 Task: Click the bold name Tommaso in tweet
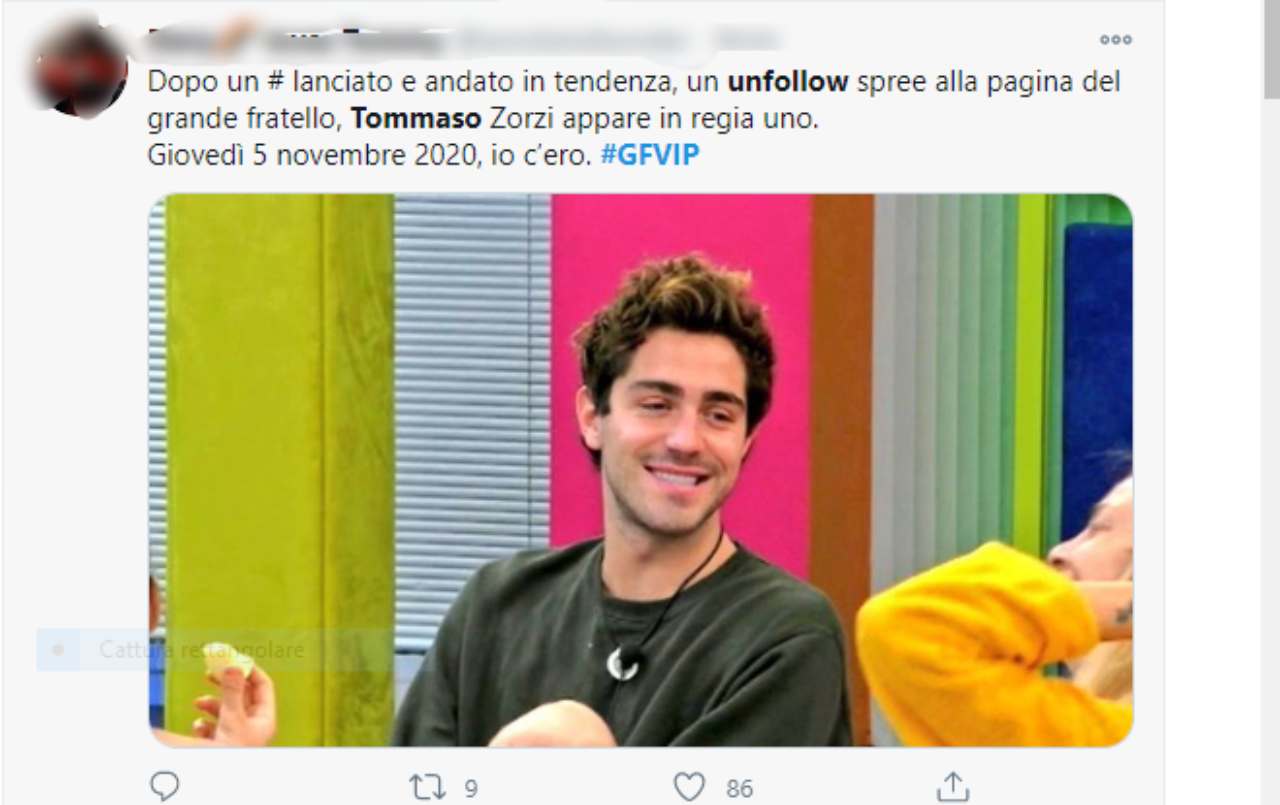(417, 119)
